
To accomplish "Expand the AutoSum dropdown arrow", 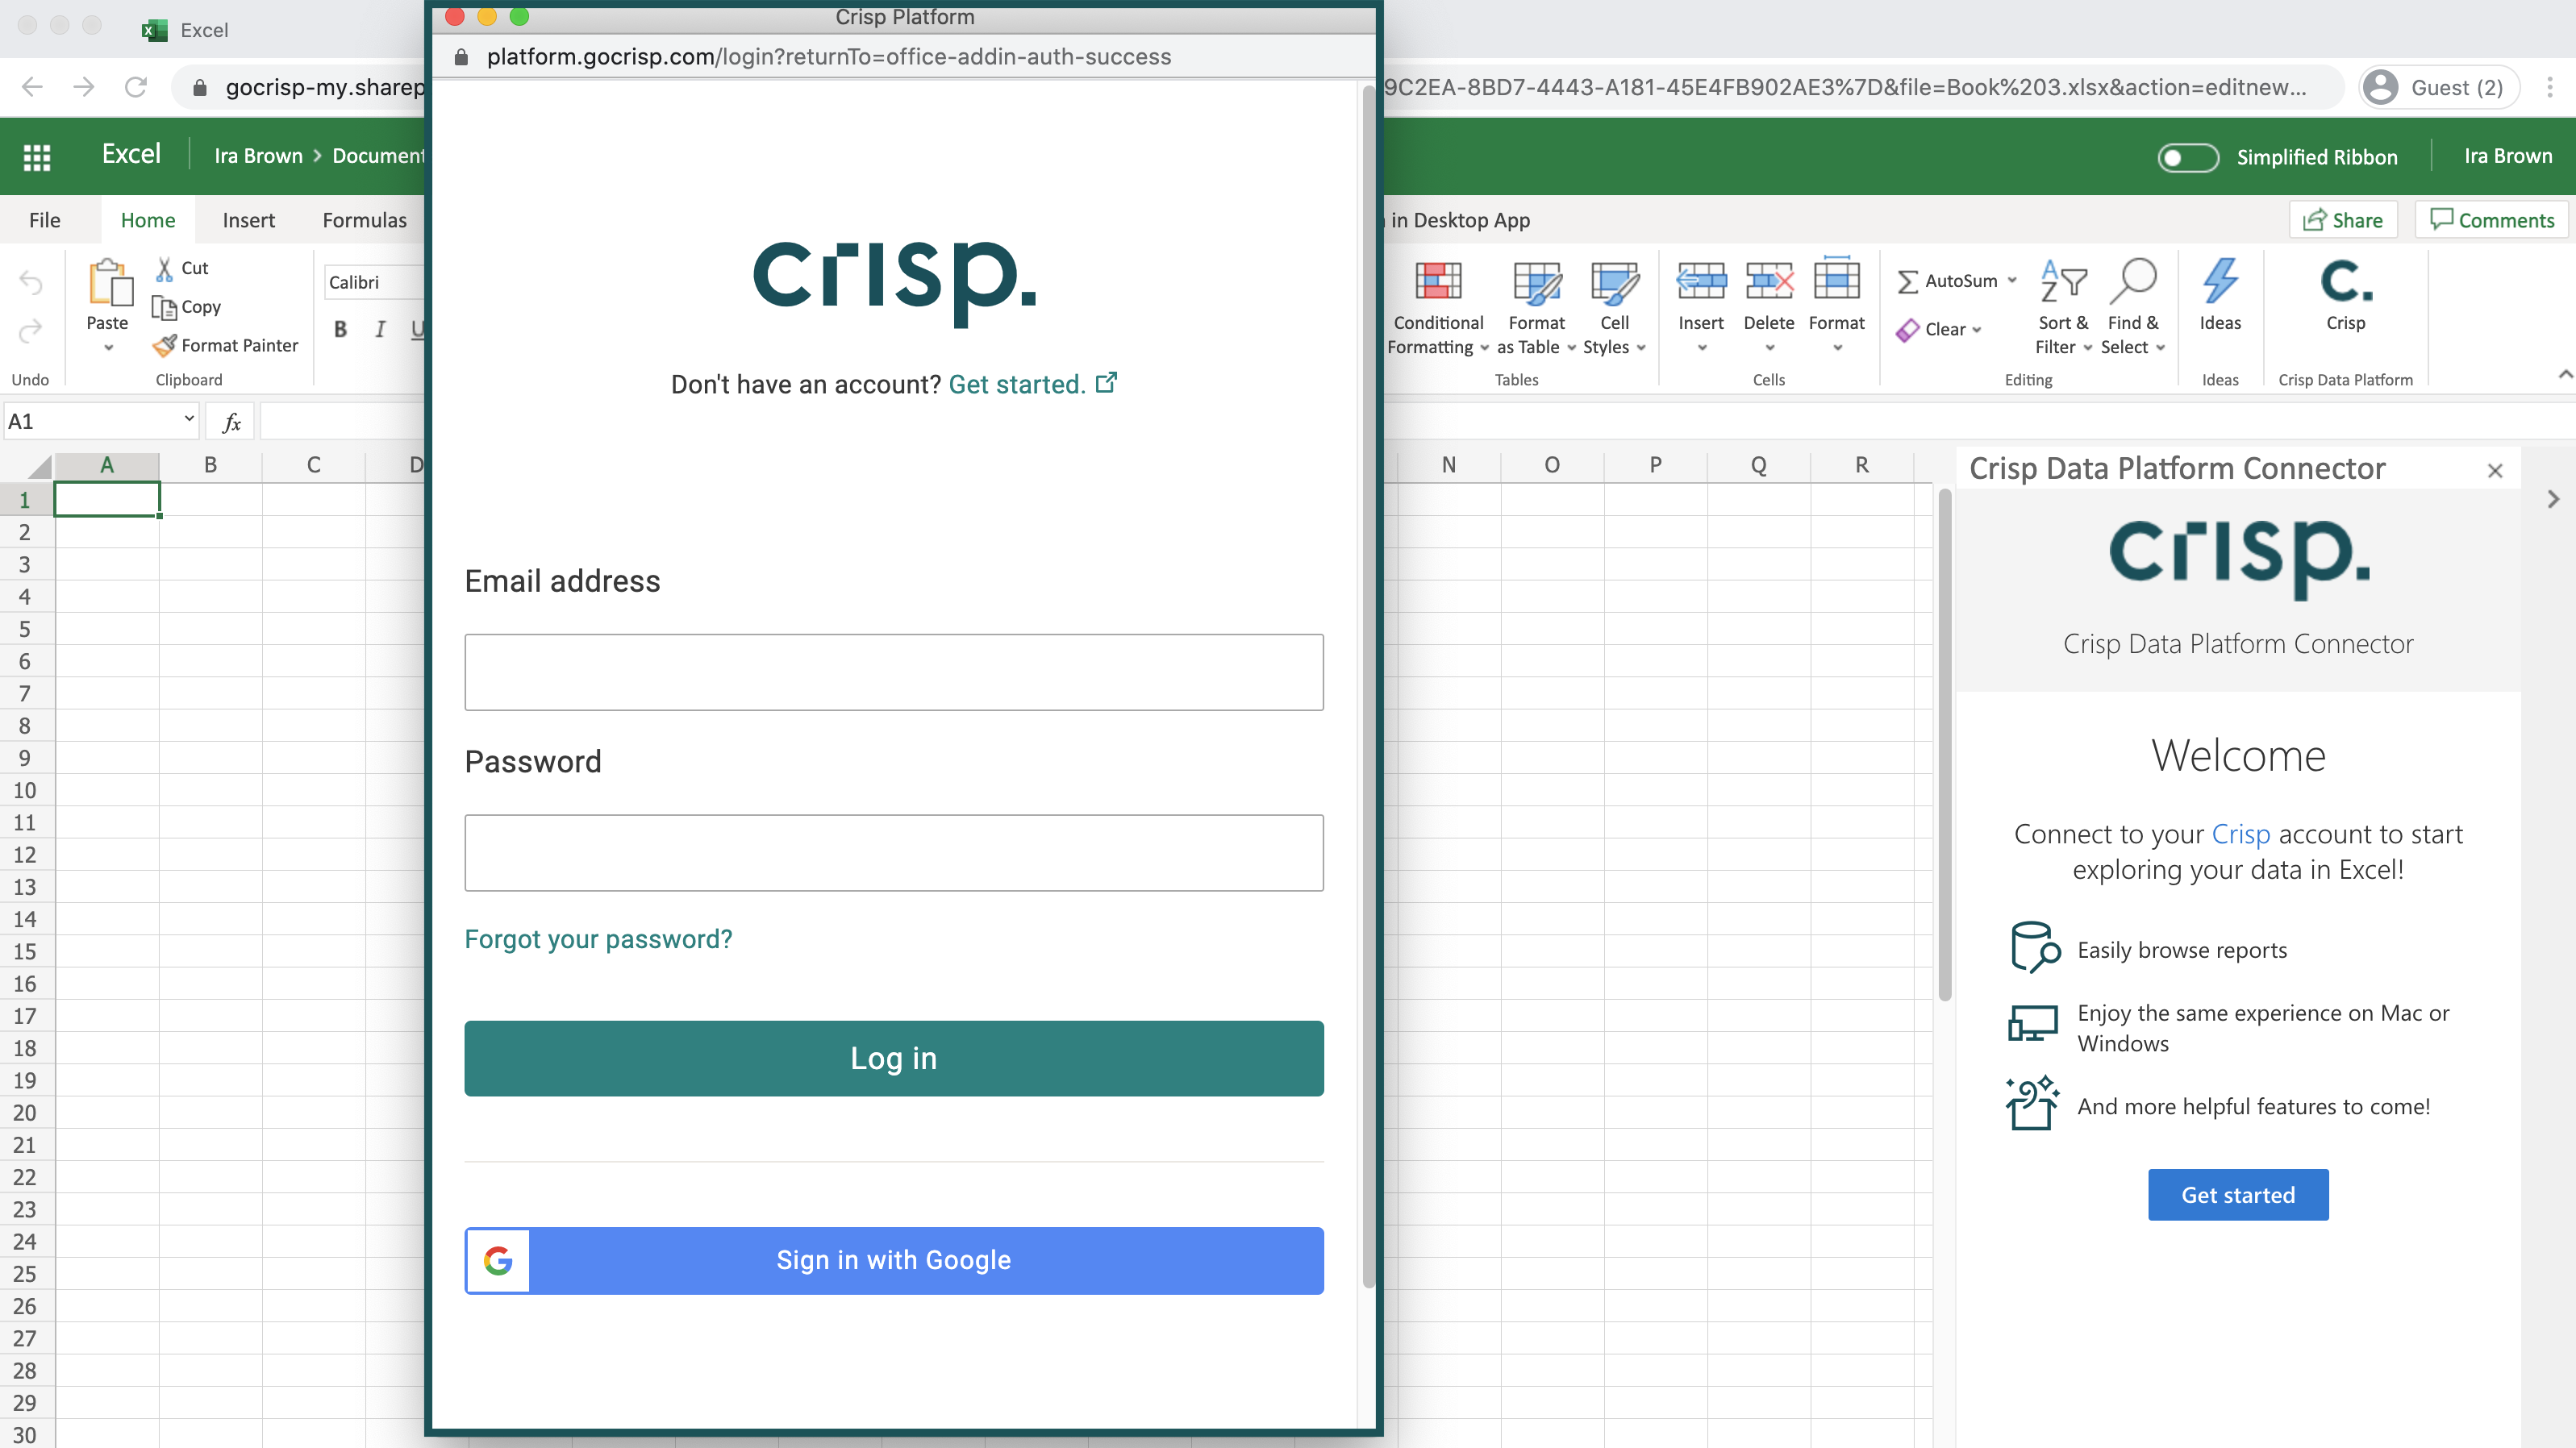I will 2012,281.
